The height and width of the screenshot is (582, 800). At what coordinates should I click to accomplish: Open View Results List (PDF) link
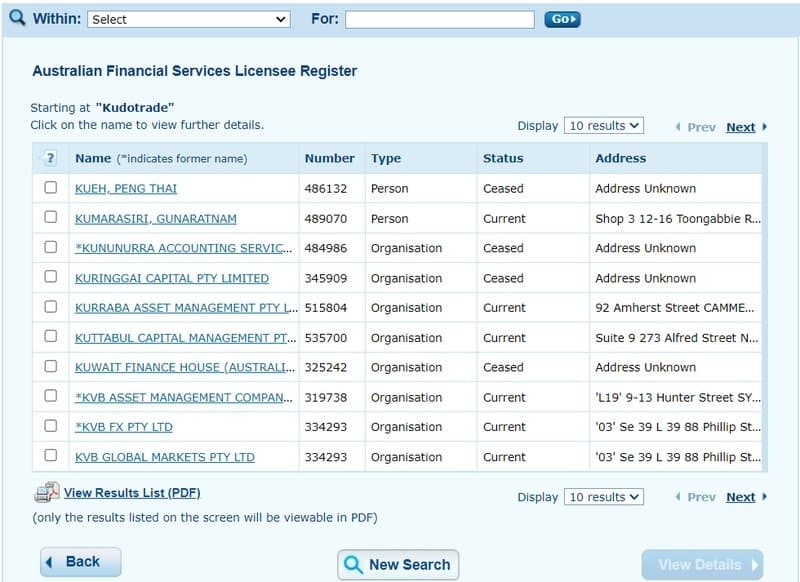point(132,493)
